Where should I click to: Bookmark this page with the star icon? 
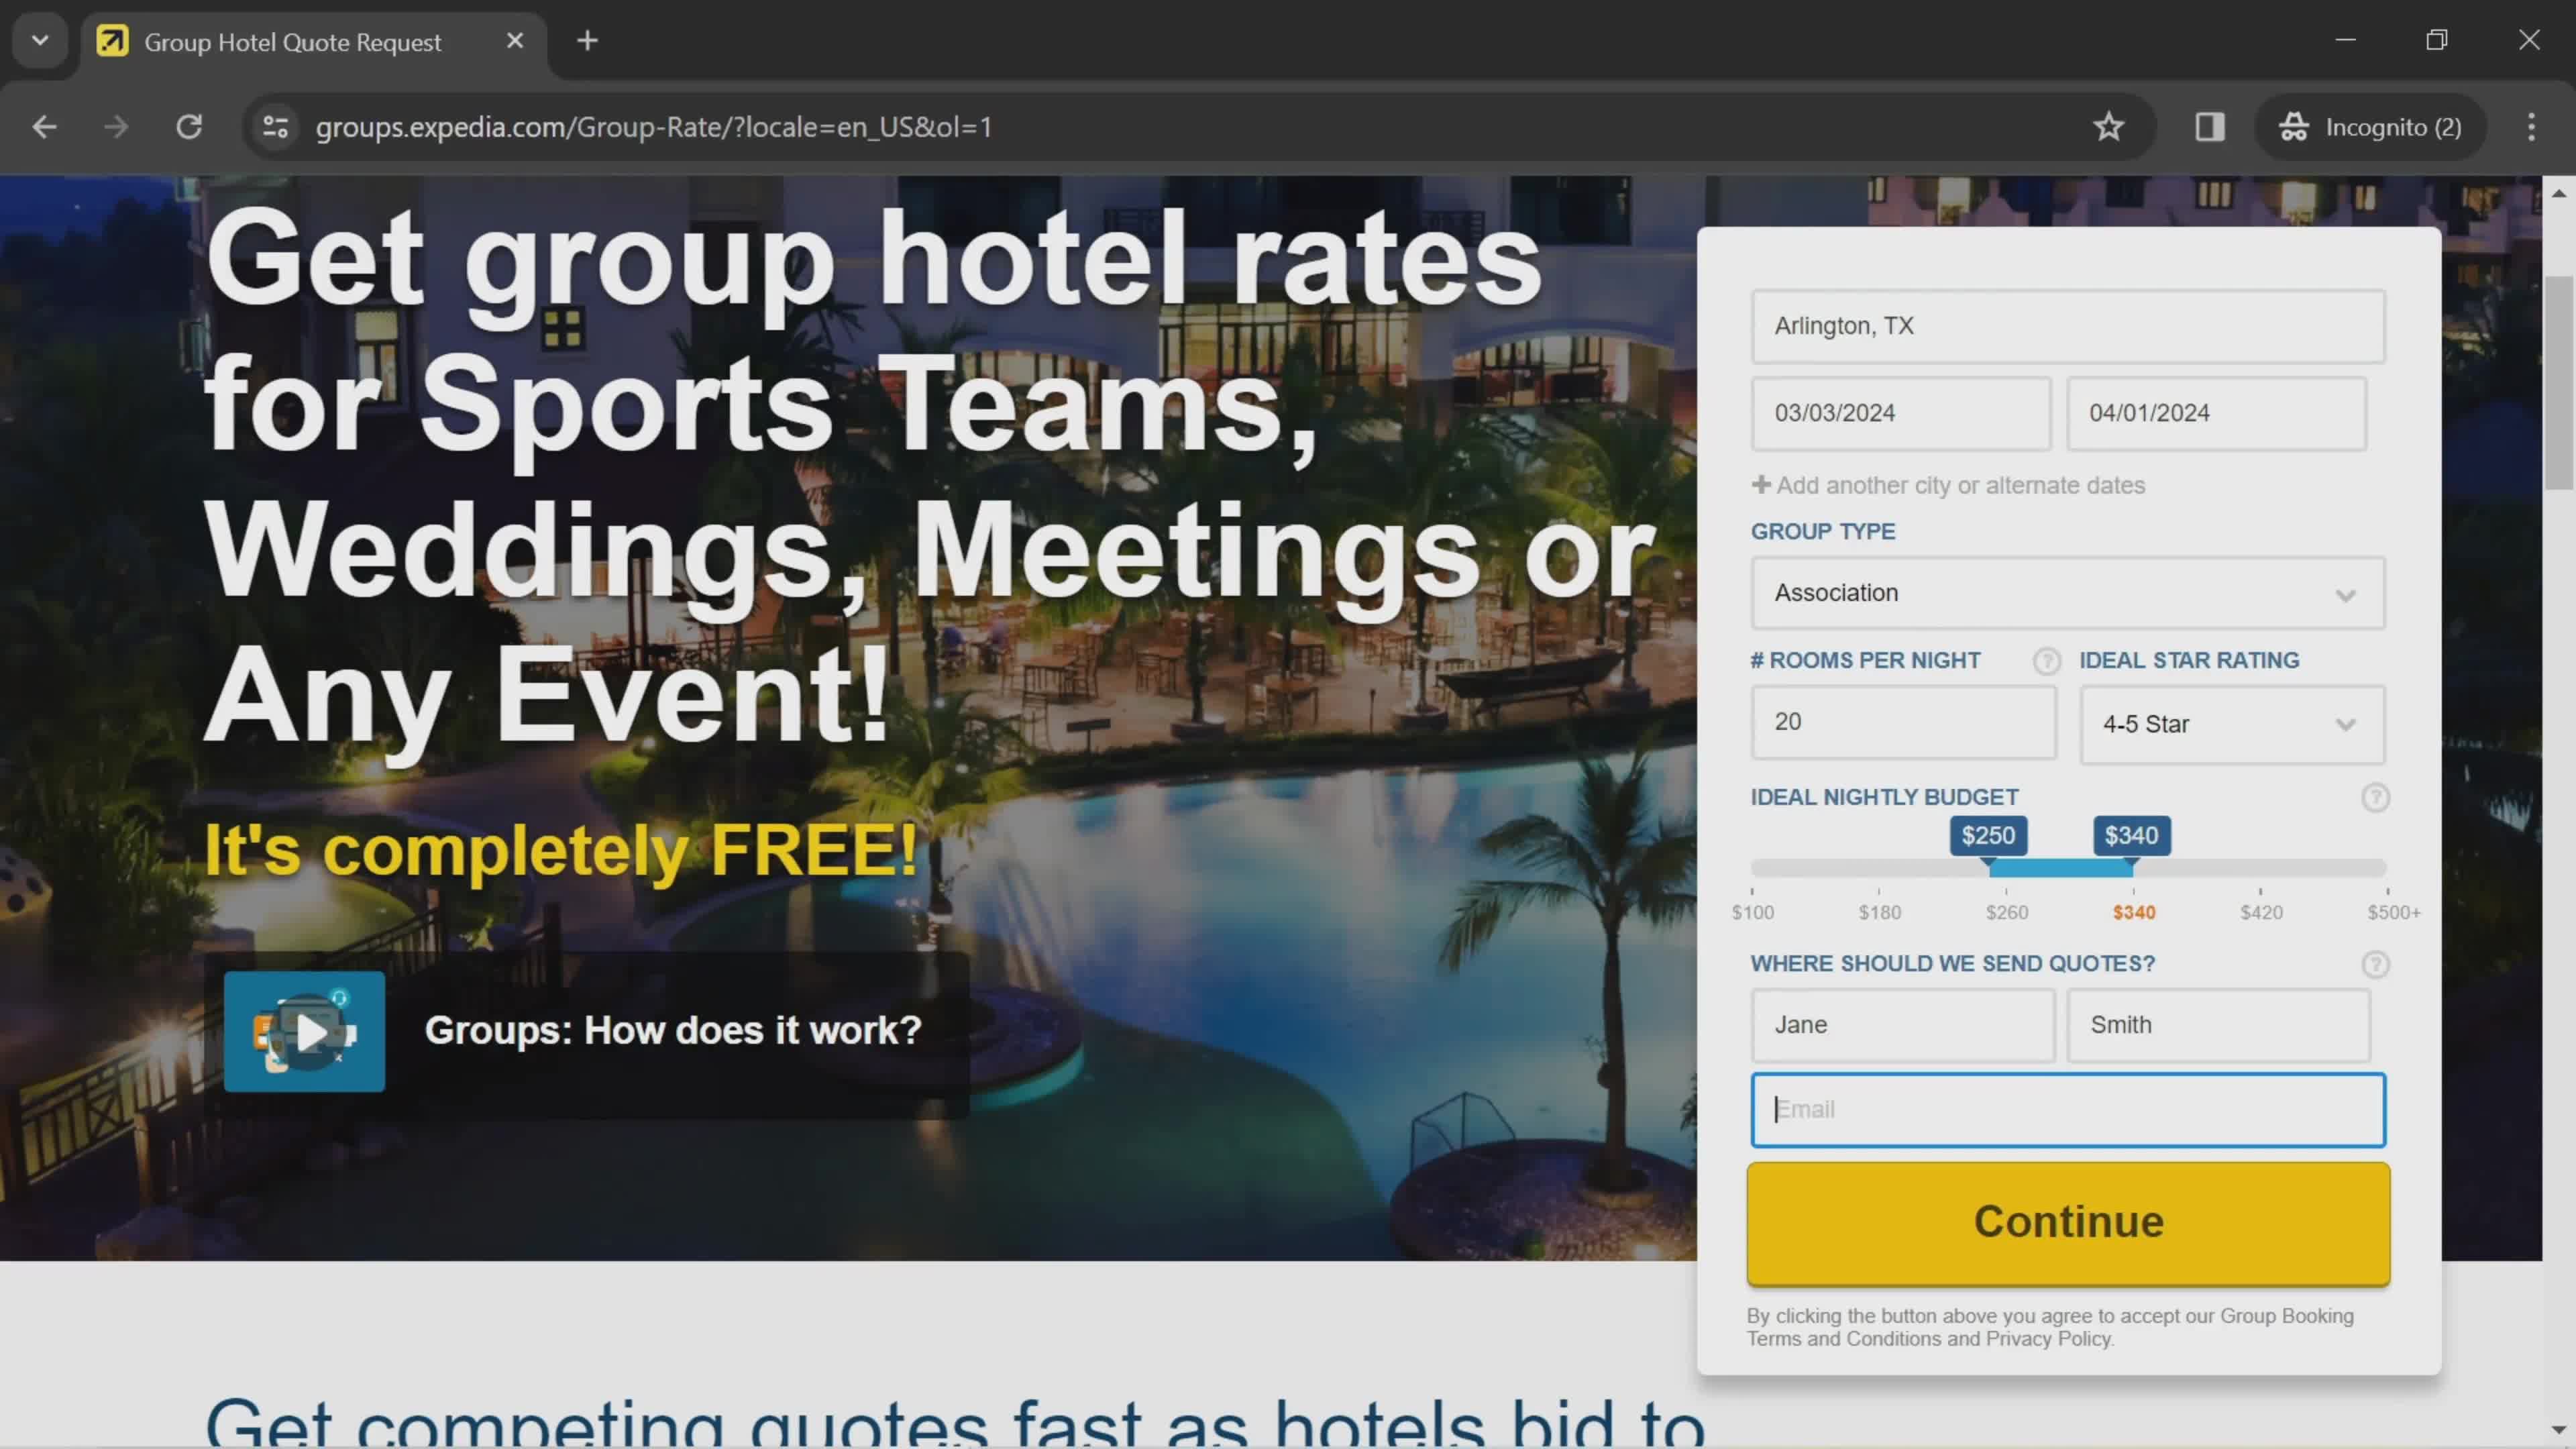click(2108, 127)
